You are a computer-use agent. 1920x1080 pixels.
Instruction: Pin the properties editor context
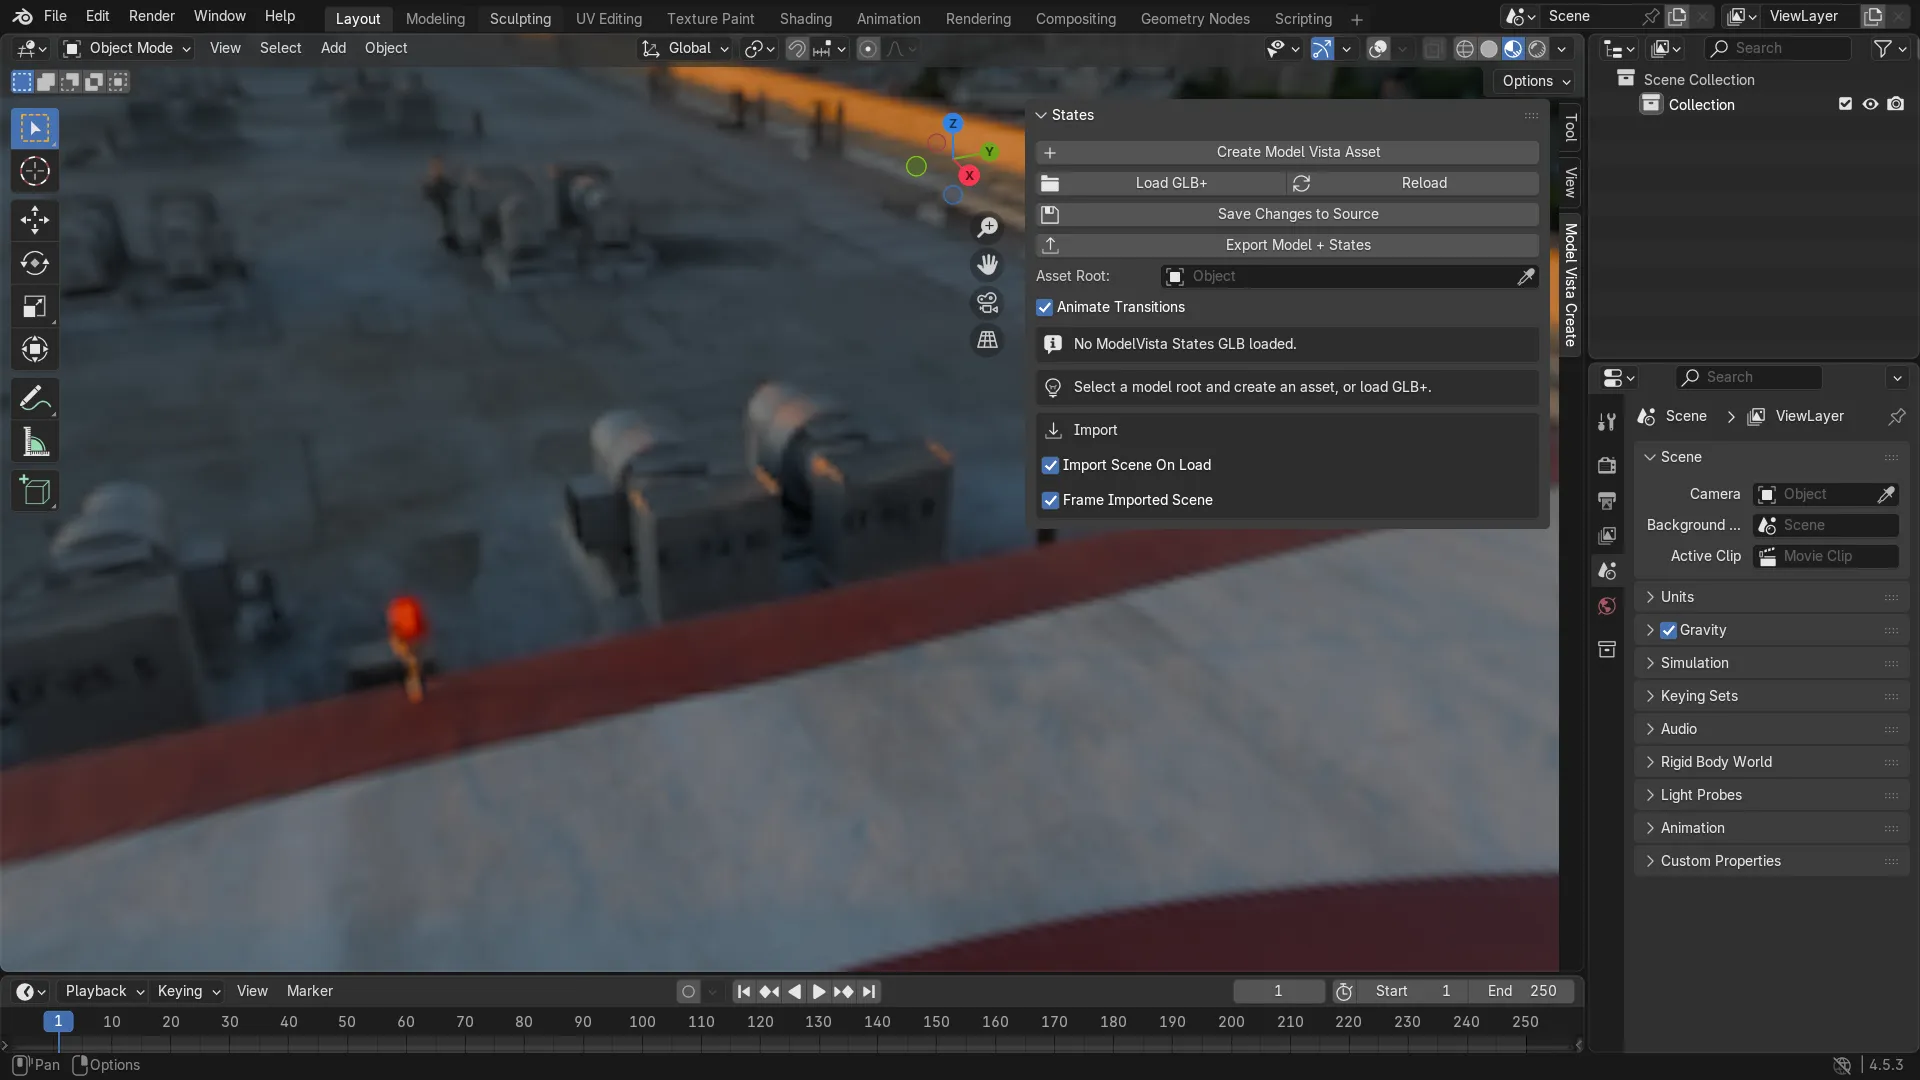[x=1896, y=416]
